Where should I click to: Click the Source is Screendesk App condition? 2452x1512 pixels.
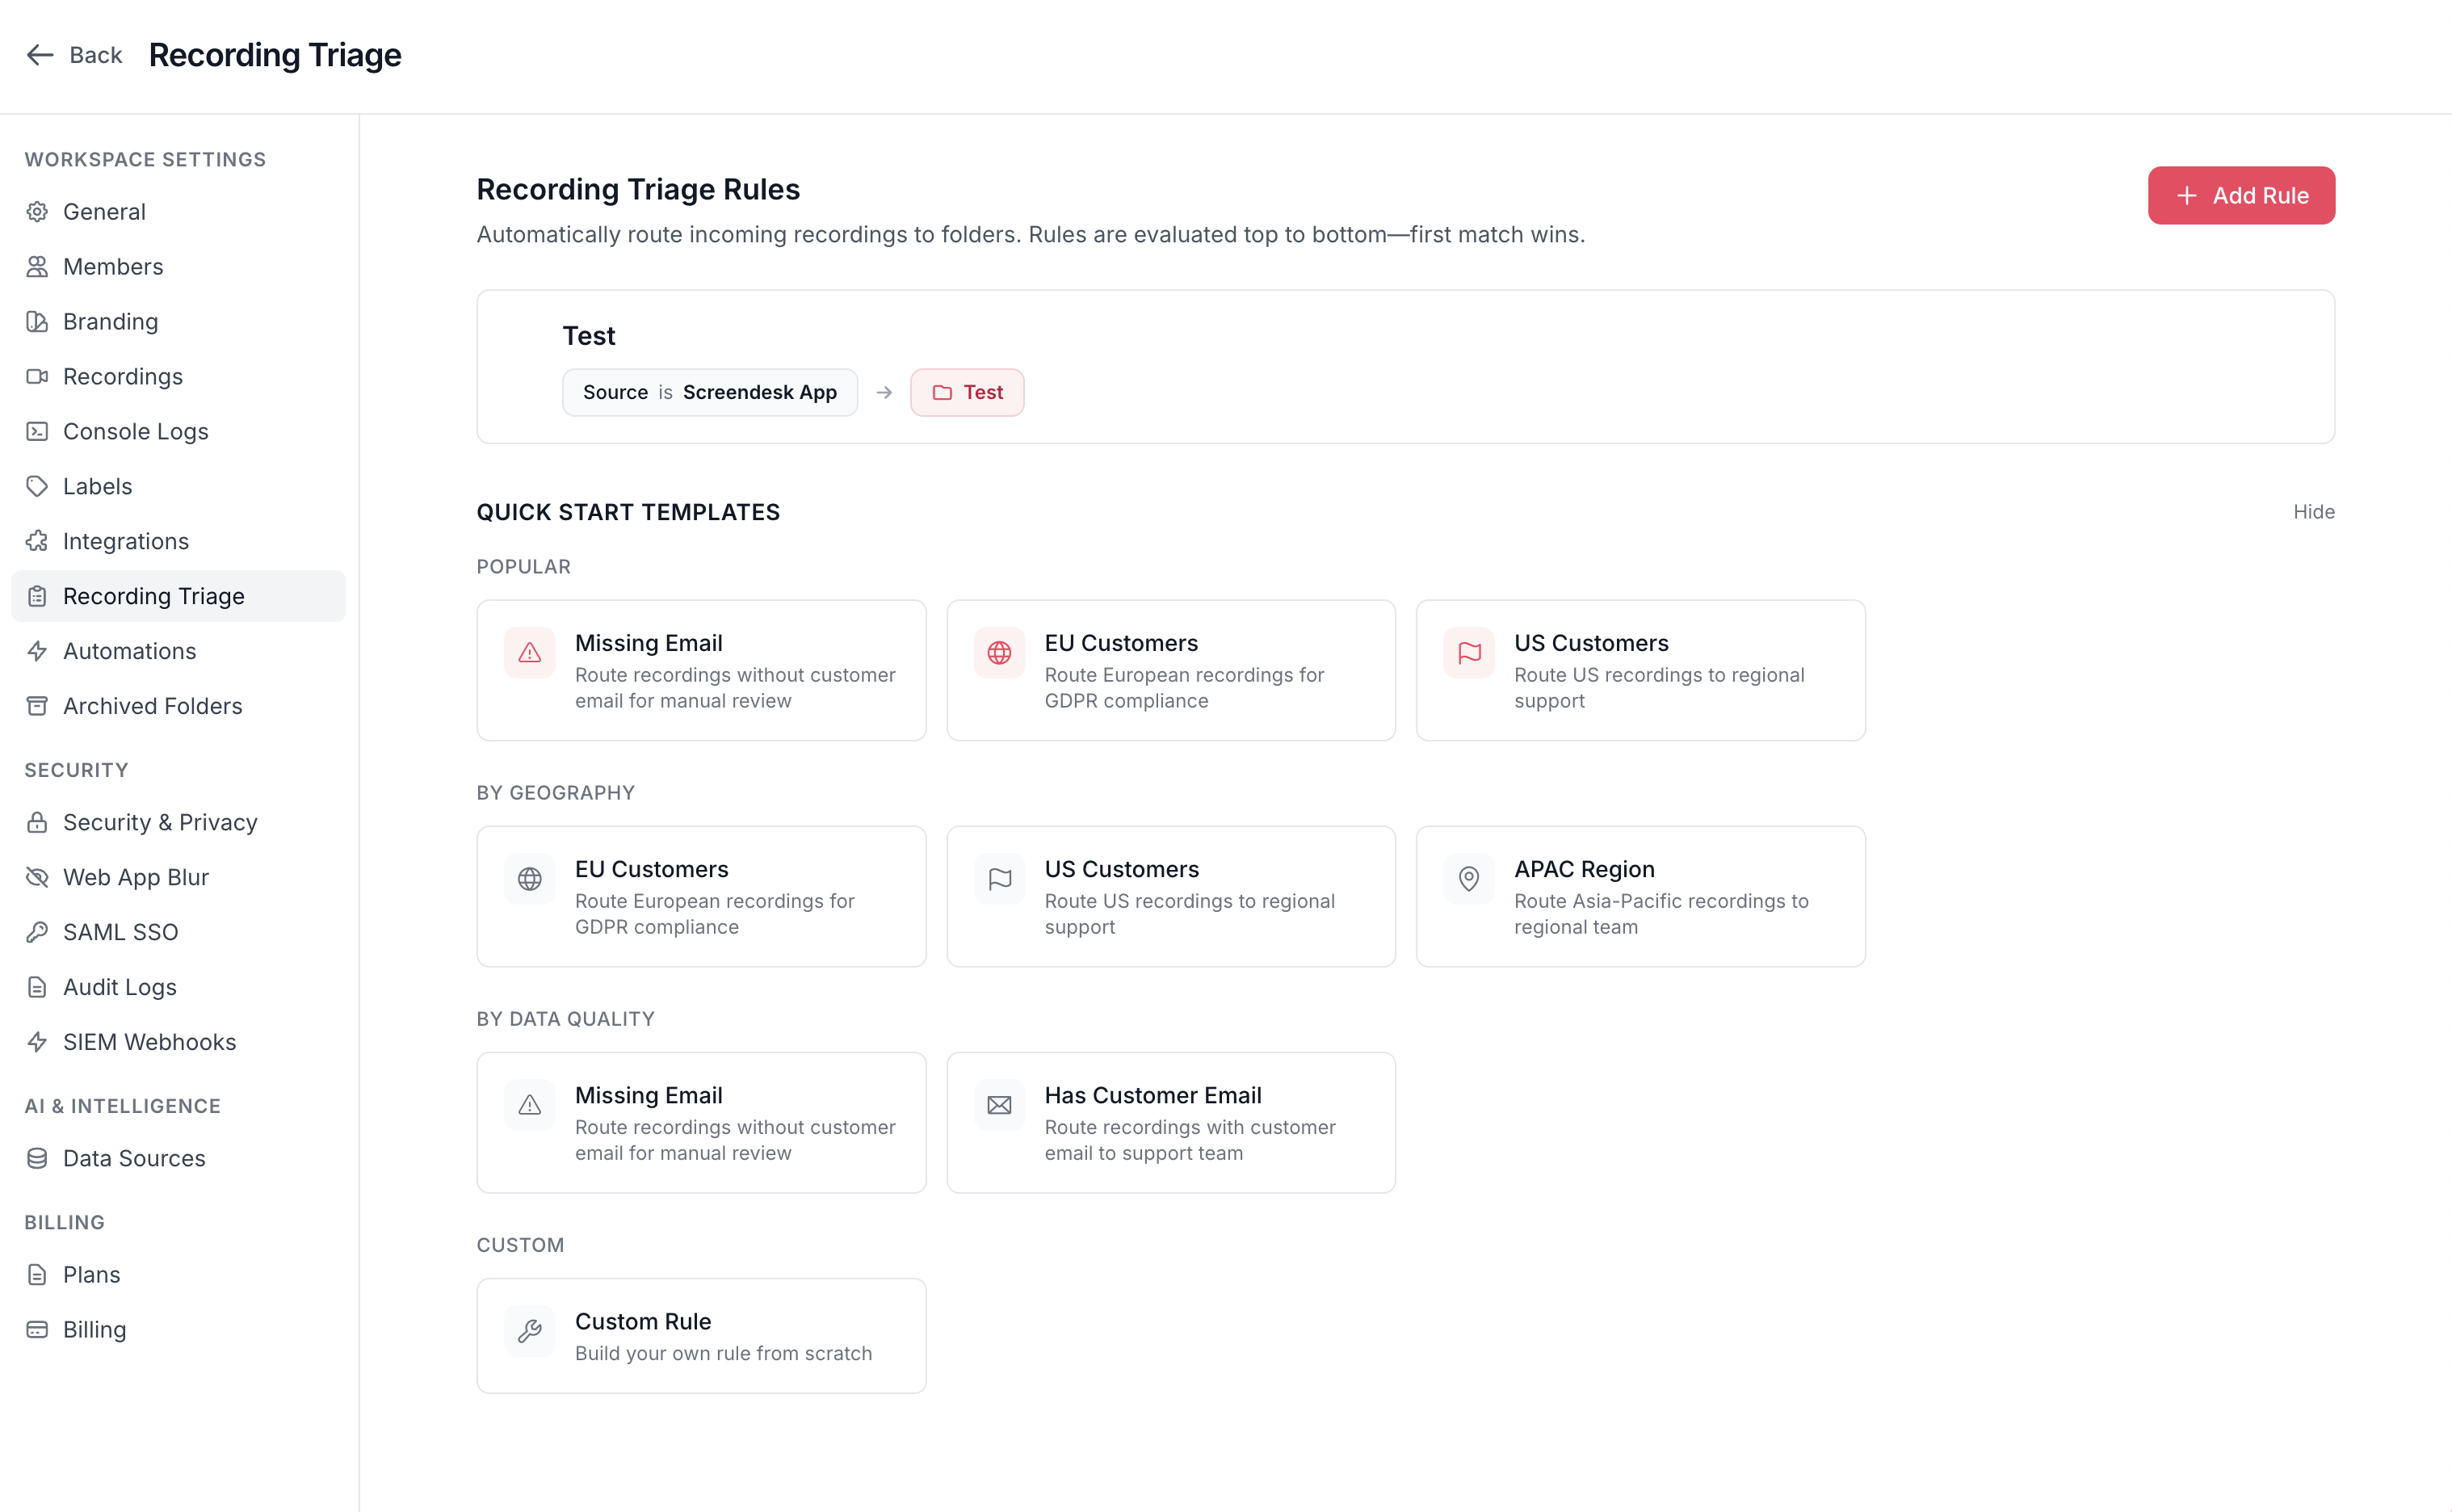click(x=709, y=392)
